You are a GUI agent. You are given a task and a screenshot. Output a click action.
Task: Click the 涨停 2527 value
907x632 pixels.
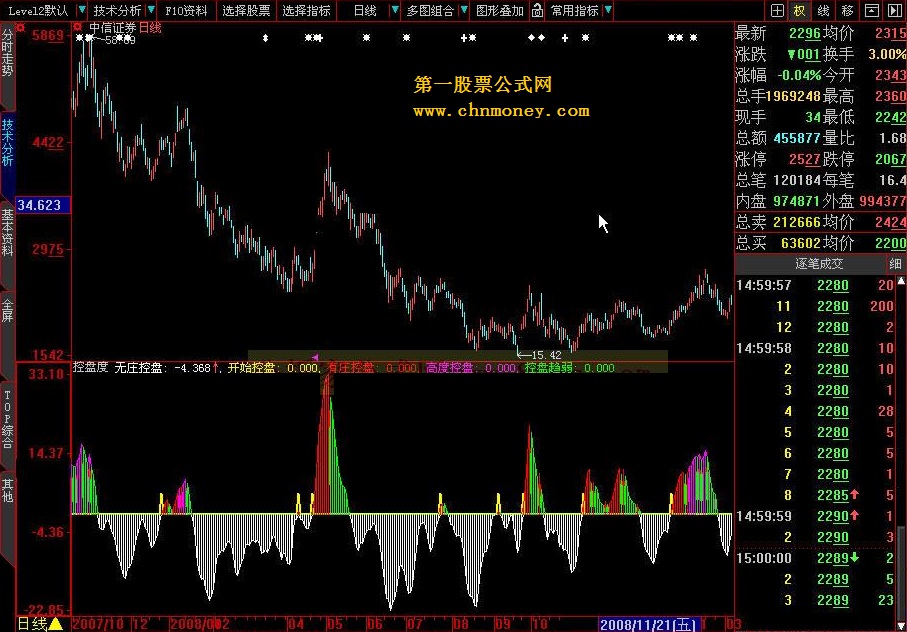point(805,159)
